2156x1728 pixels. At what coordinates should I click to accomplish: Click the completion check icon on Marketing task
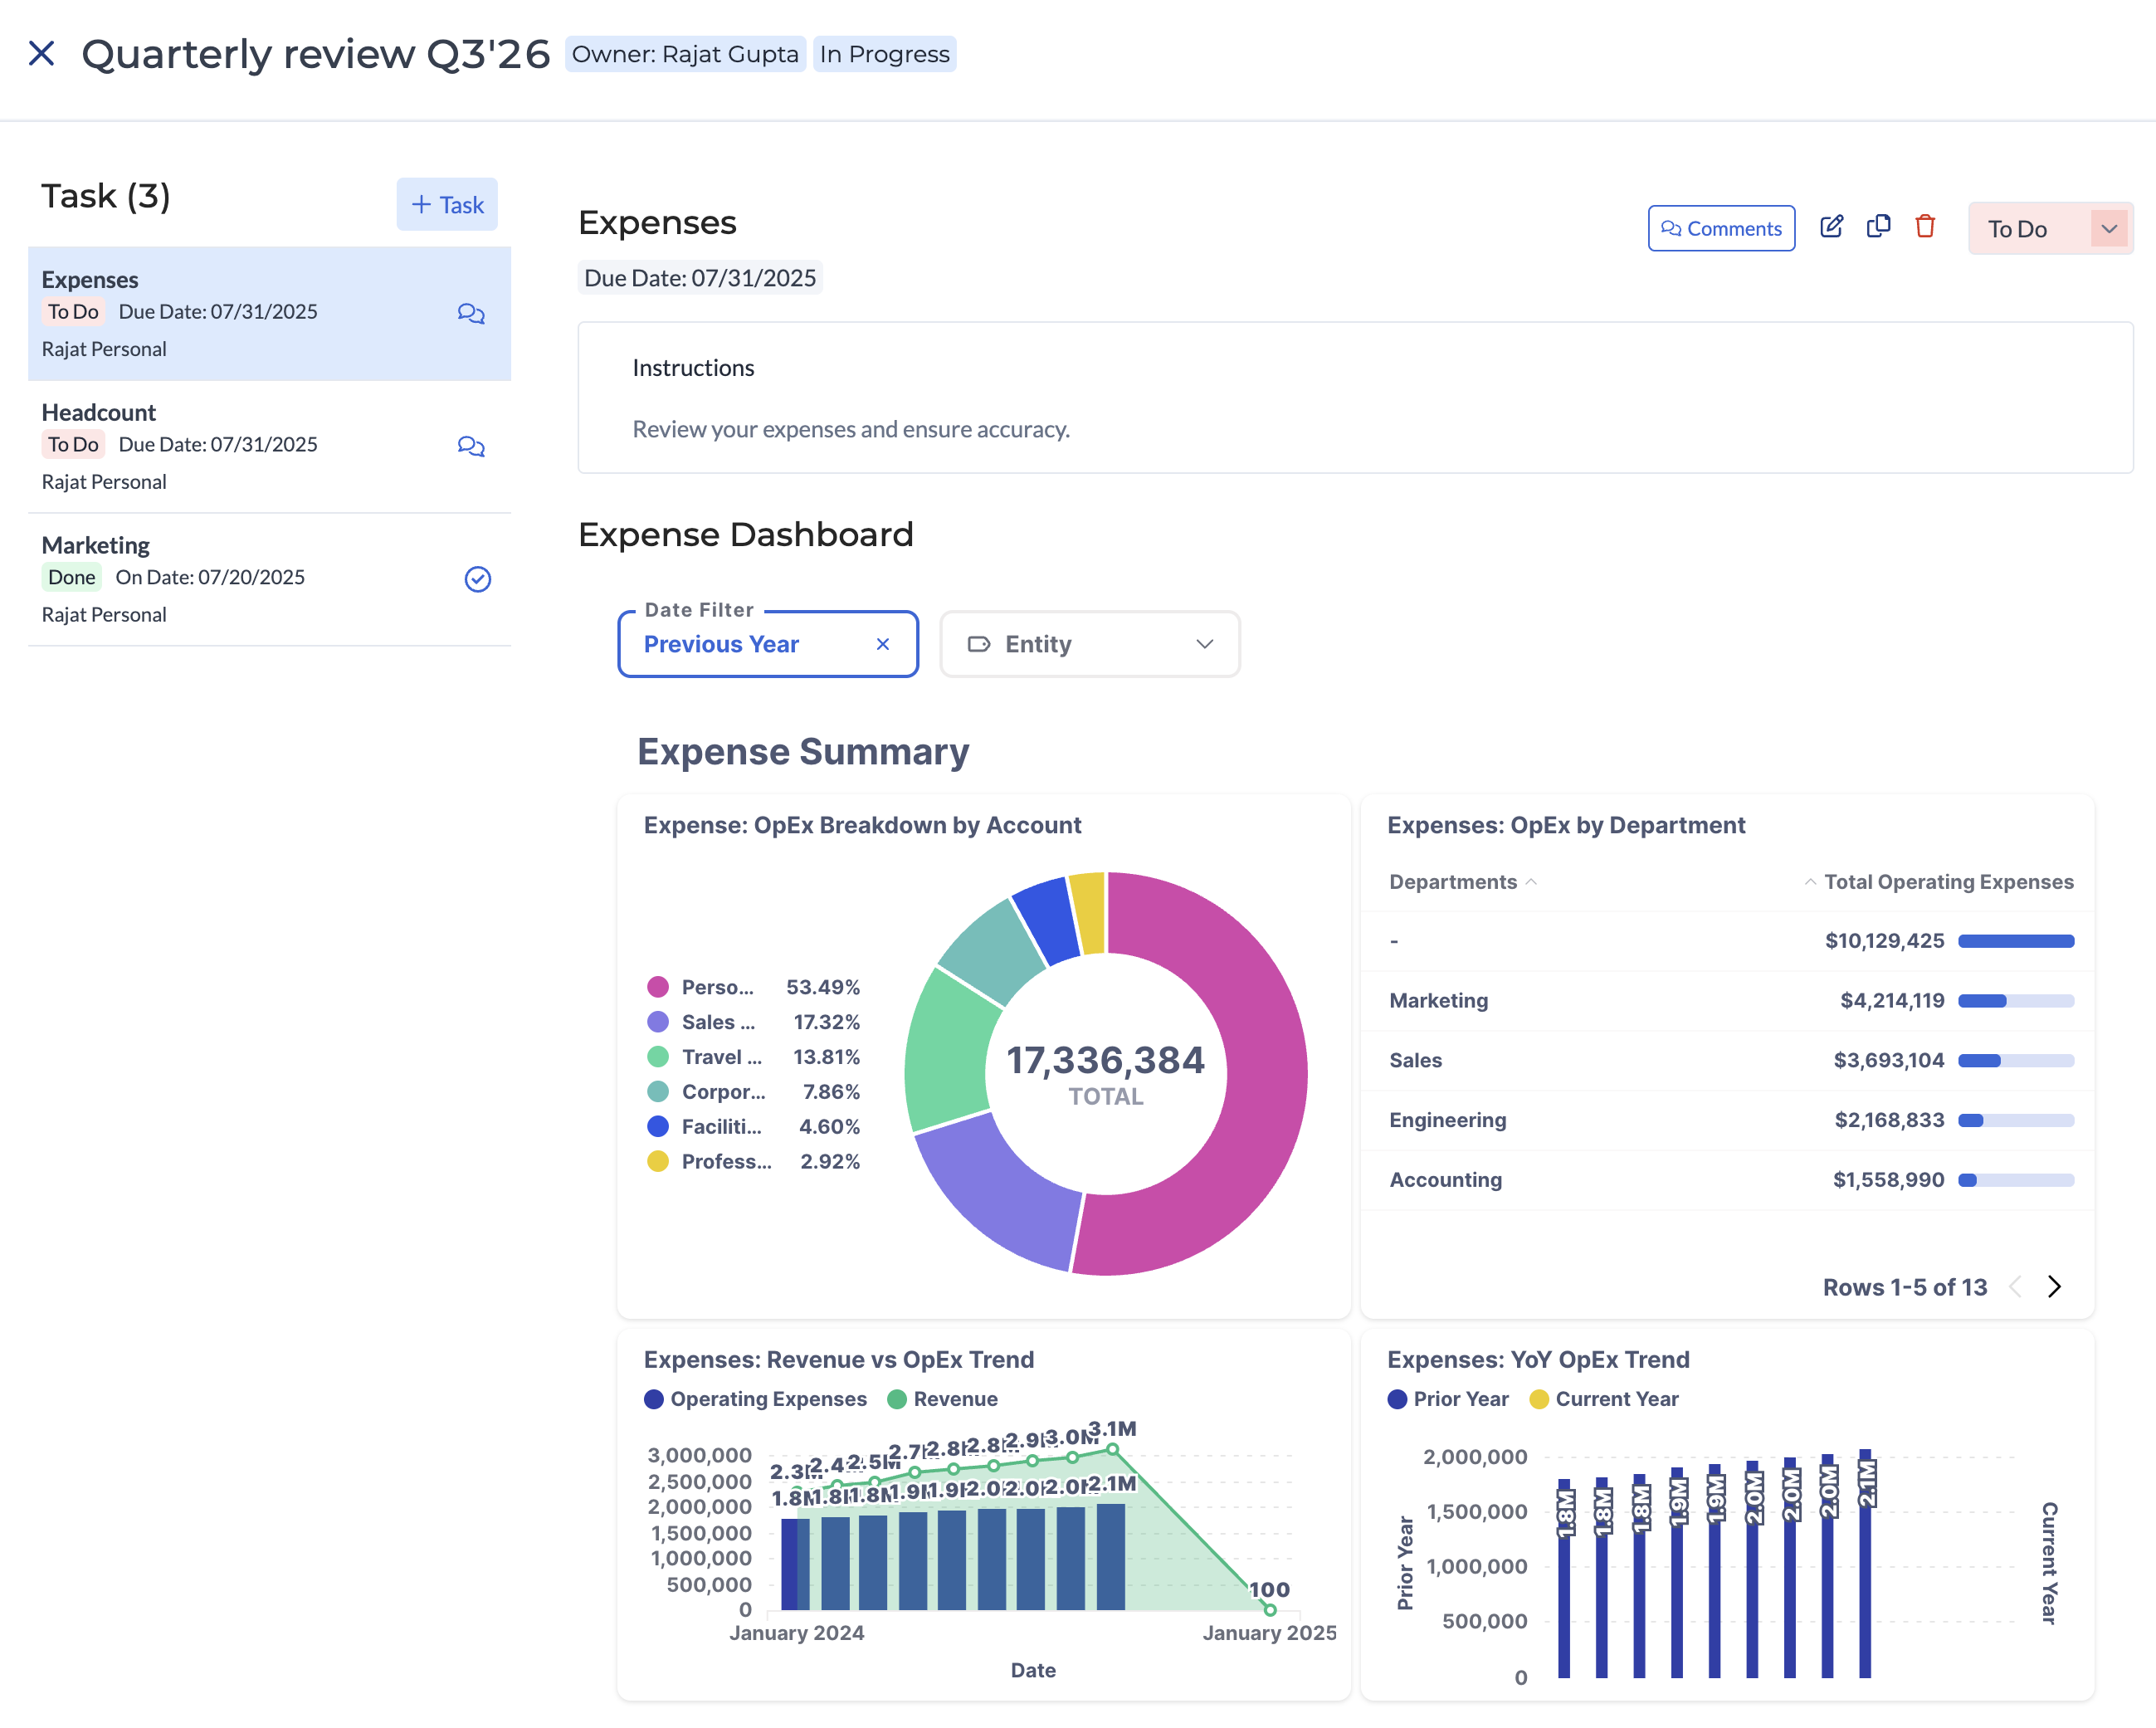pyautogui.click(x=477, y=580)
